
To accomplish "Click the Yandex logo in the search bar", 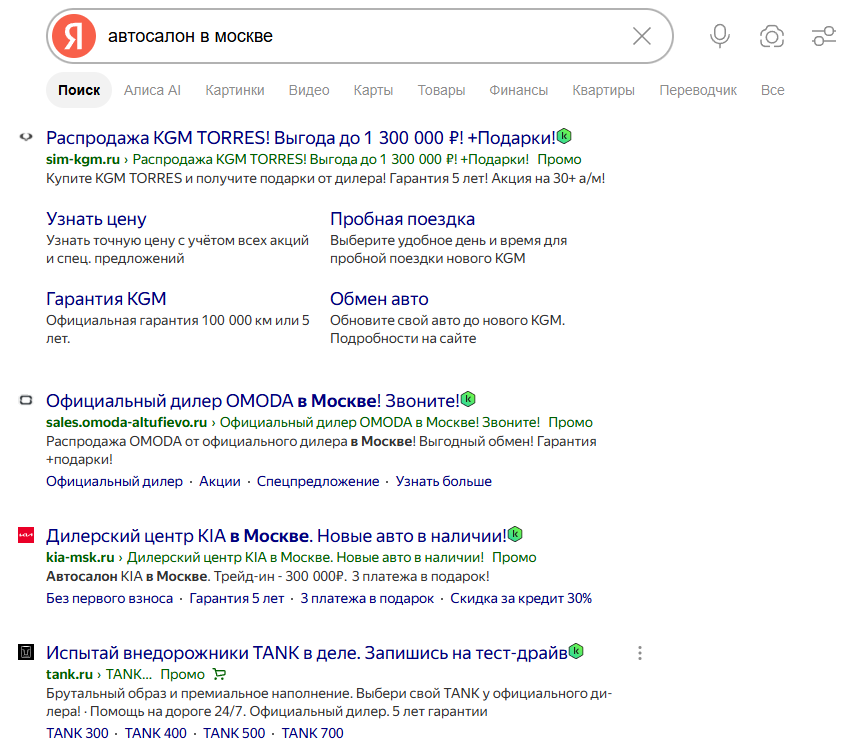I will click(74, 36).
